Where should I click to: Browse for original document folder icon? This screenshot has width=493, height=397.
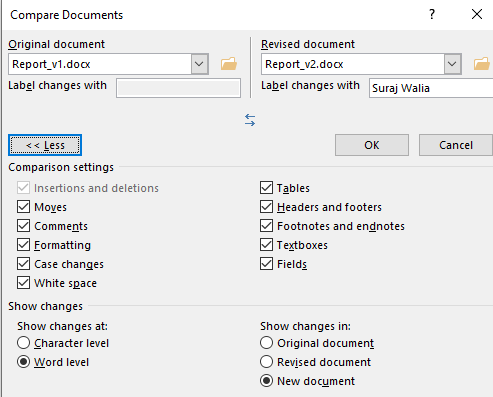229,64
